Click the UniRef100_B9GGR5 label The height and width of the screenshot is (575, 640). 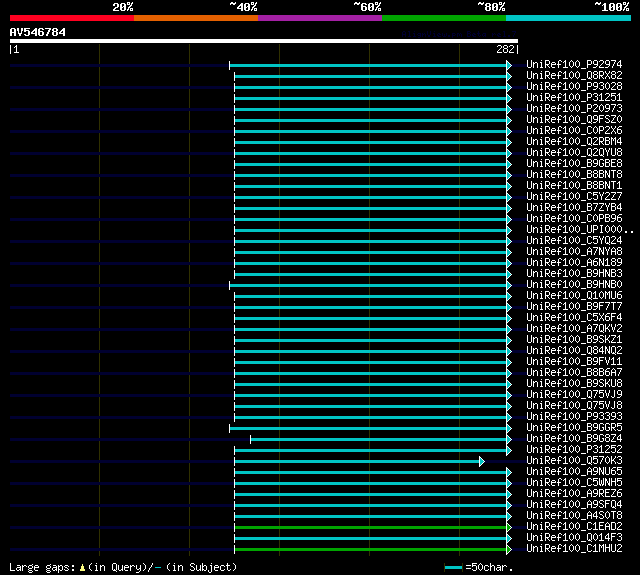[574, 428]
